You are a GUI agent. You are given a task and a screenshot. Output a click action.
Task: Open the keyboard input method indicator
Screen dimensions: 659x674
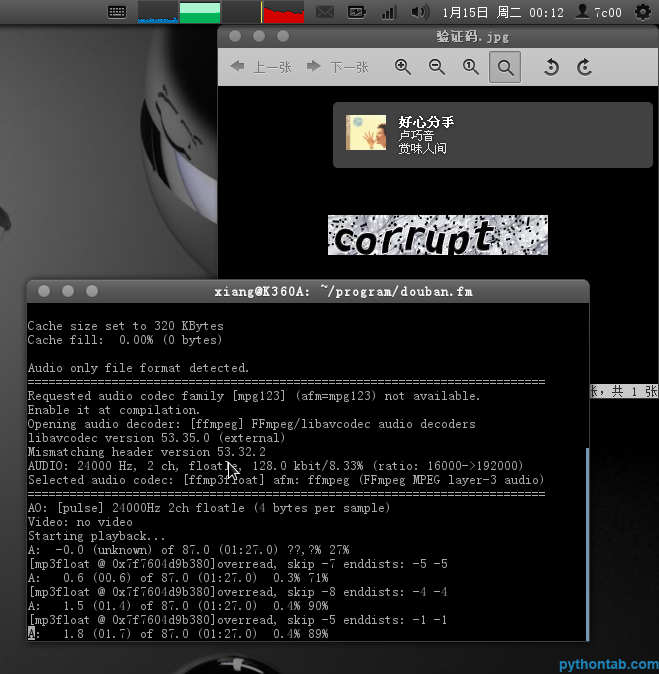117,12
